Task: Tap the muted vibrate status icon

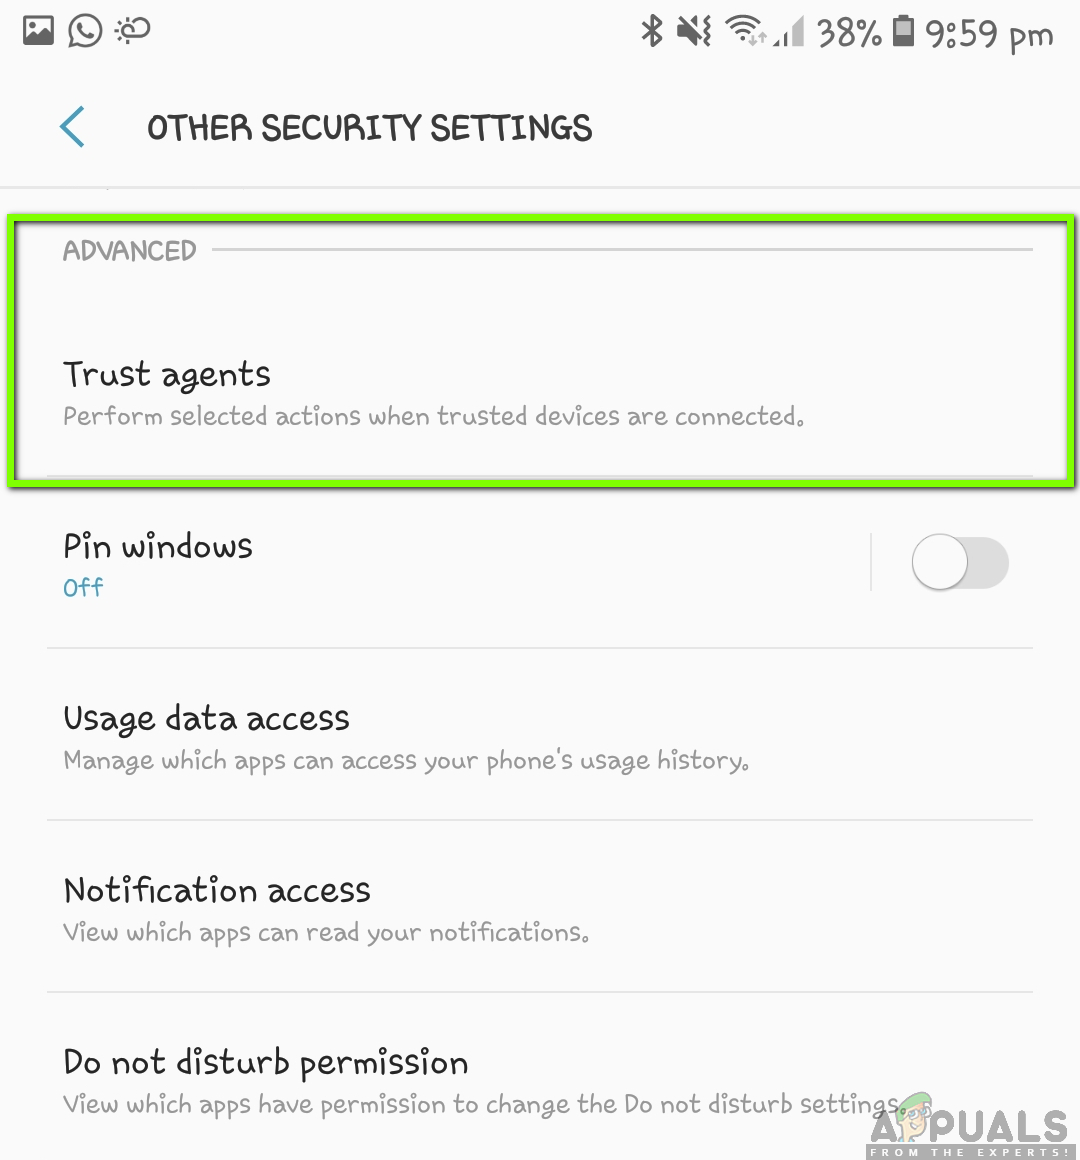Action: 695,32
